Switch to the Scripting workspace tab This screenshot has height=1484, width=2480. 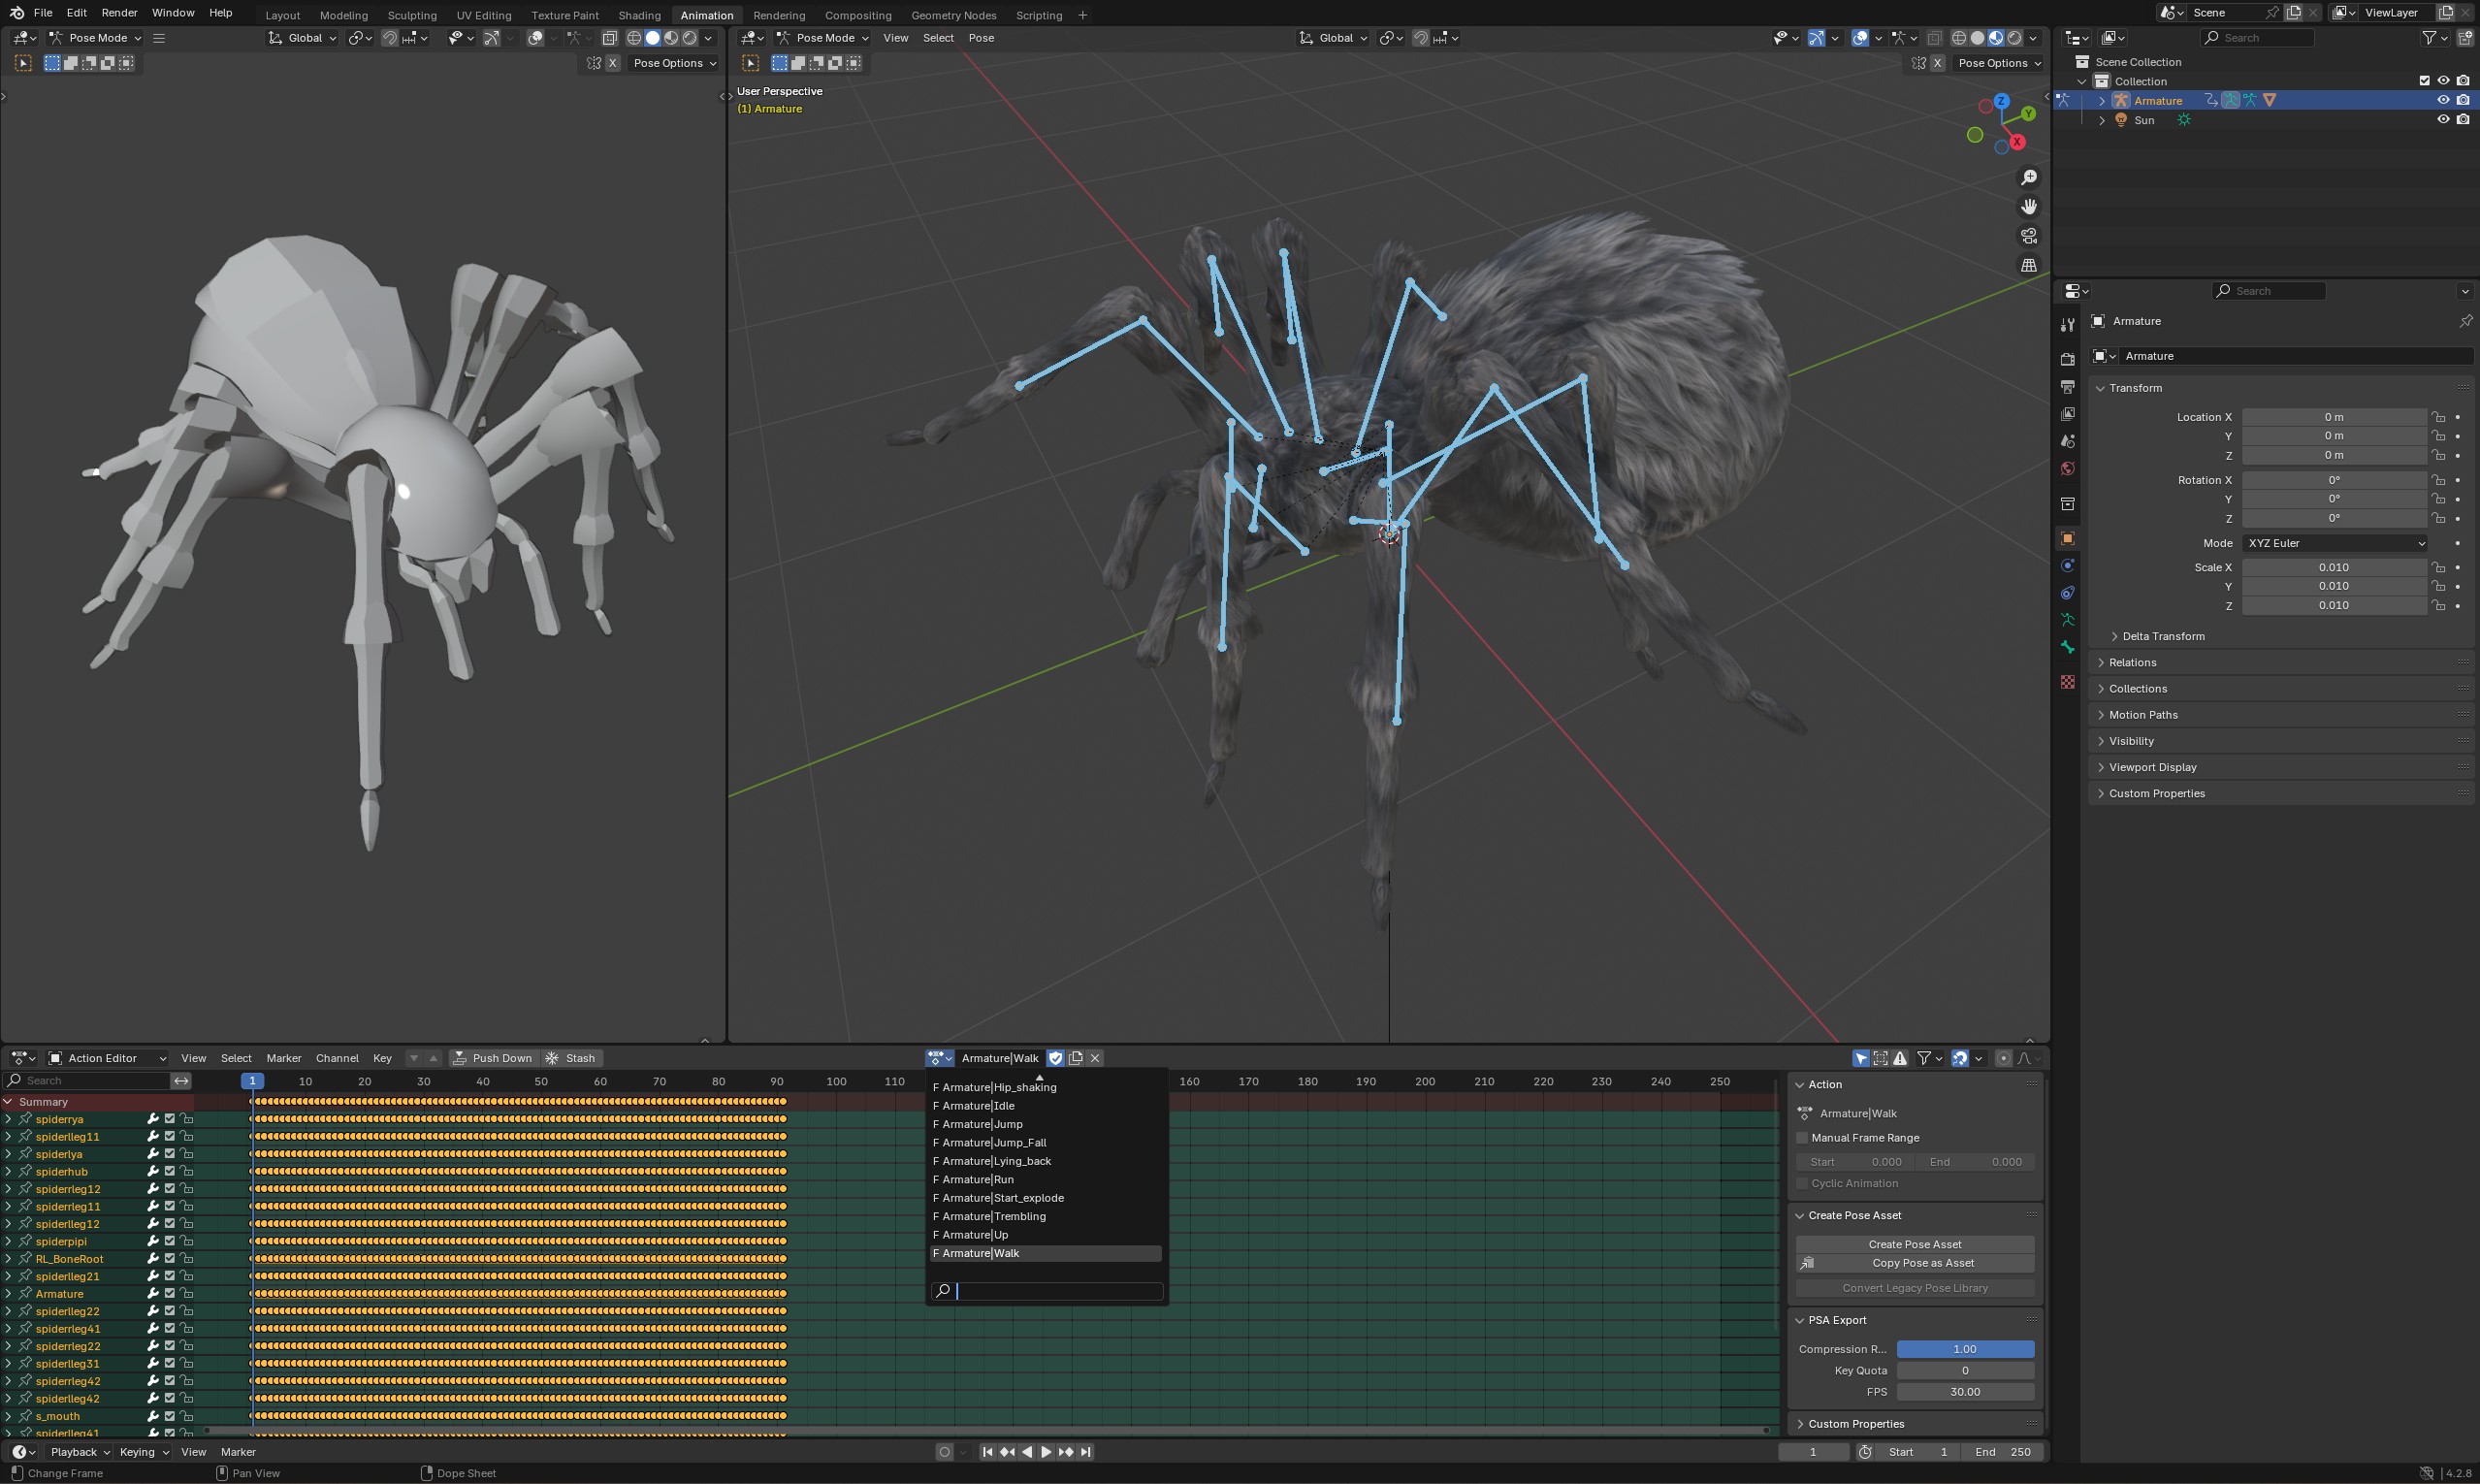(x=1039, y=15)
